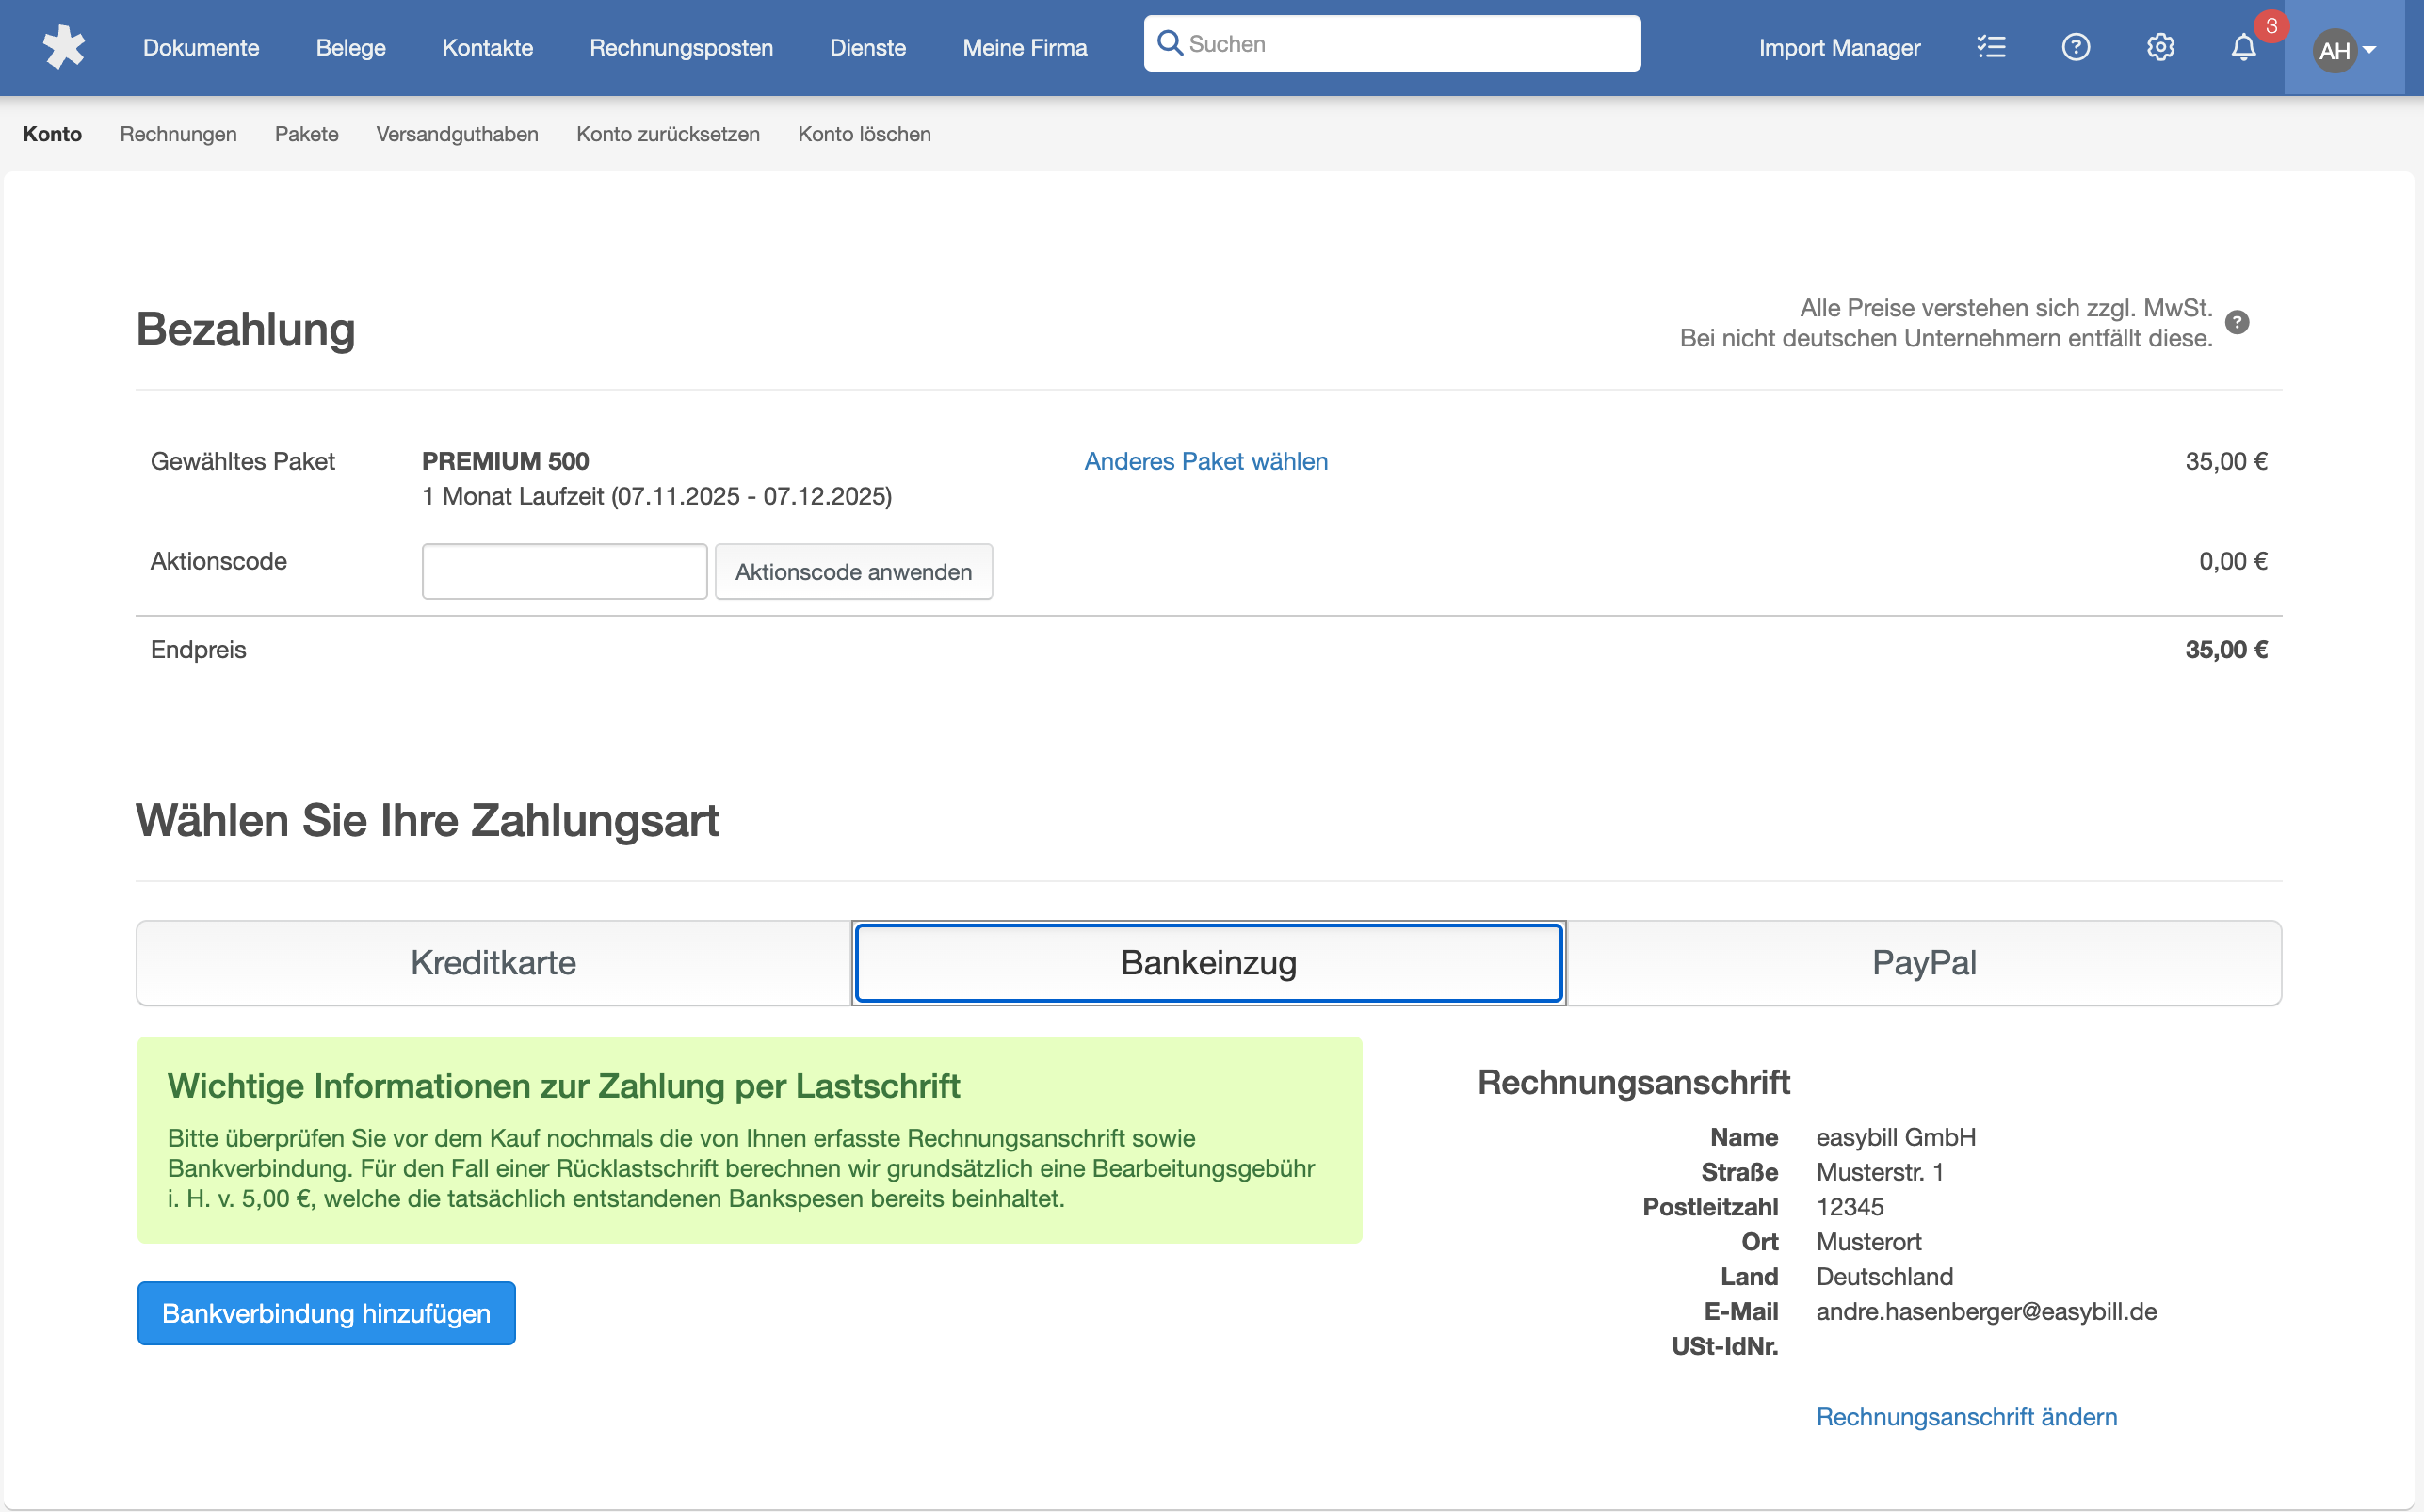This screenshot has height=1512, width=2424.
Task: Switch to the Versandguthaben tab
Action: click(x=457, y=134)
